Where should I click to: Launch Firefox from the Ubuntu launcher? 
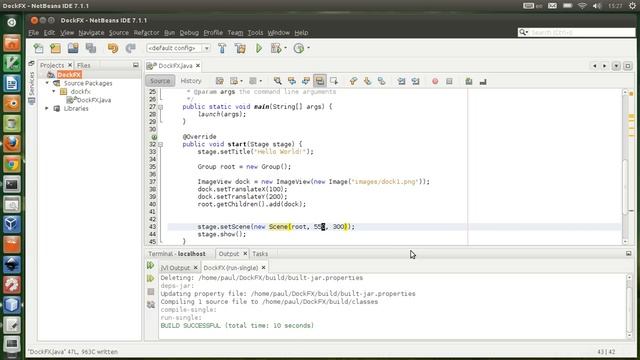[12, 143]
